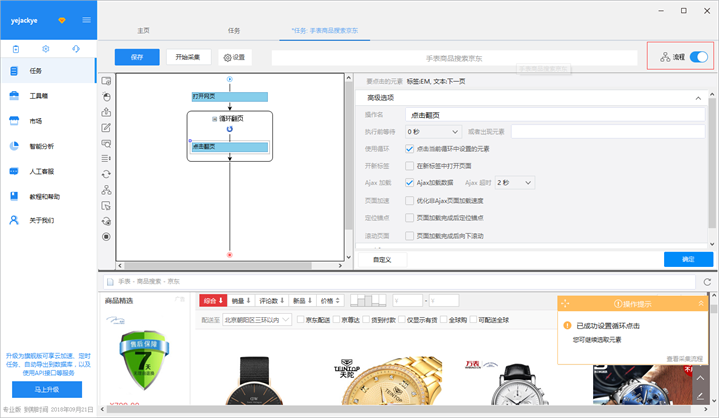
Task: Click the 查看采集流程 link
Action: click(x=684, y=359)
